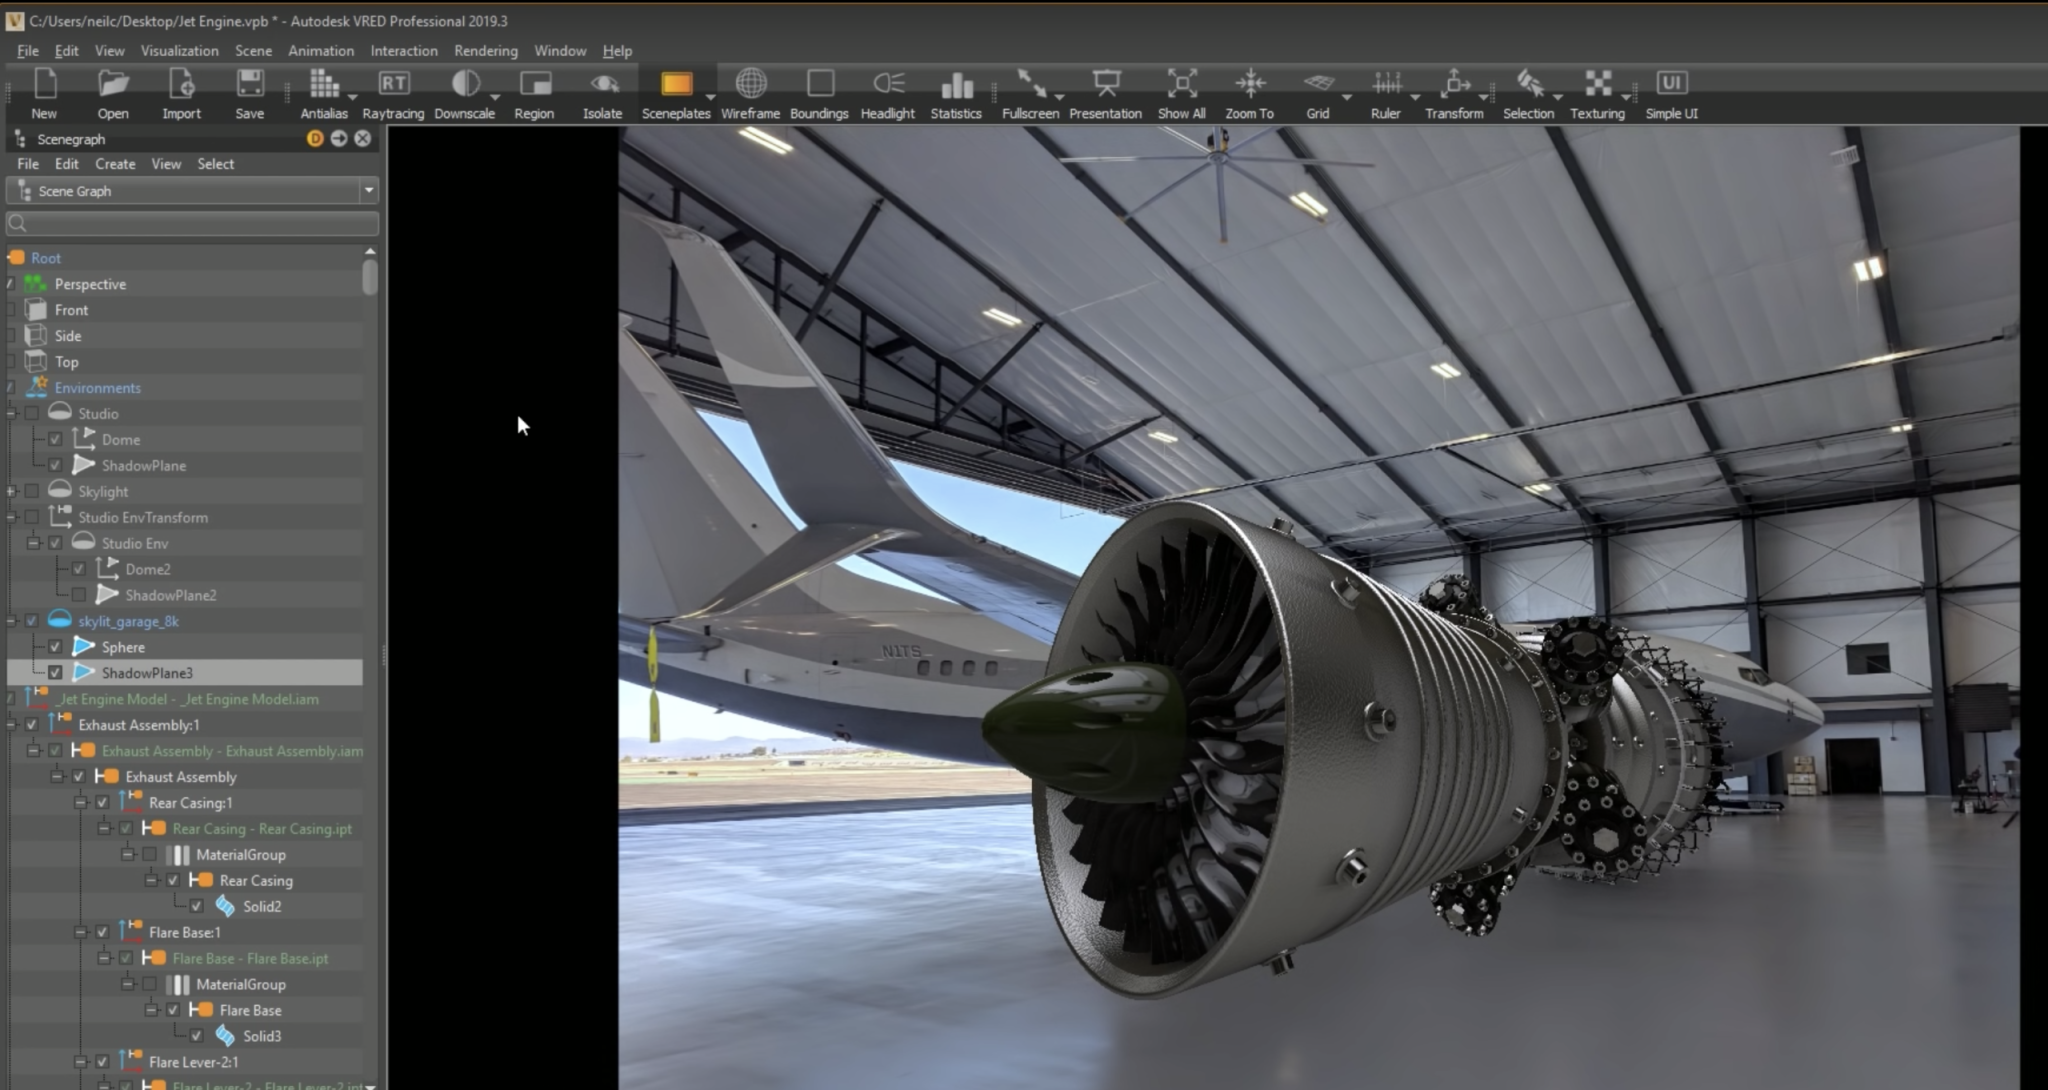Collapse the Rear Casing:1 node
The height and width of the screenshot is (1090, 2048).
(x=81, y=803)
